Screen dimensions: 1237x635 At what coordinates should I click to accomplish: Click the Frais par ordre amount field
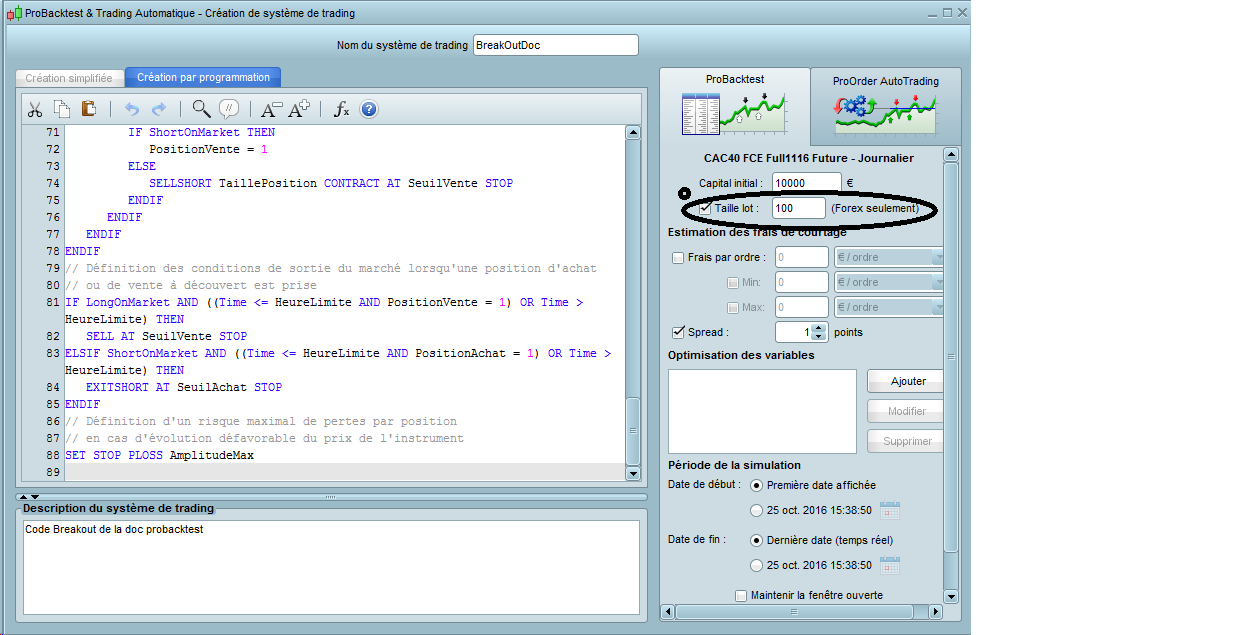[801, 257]
